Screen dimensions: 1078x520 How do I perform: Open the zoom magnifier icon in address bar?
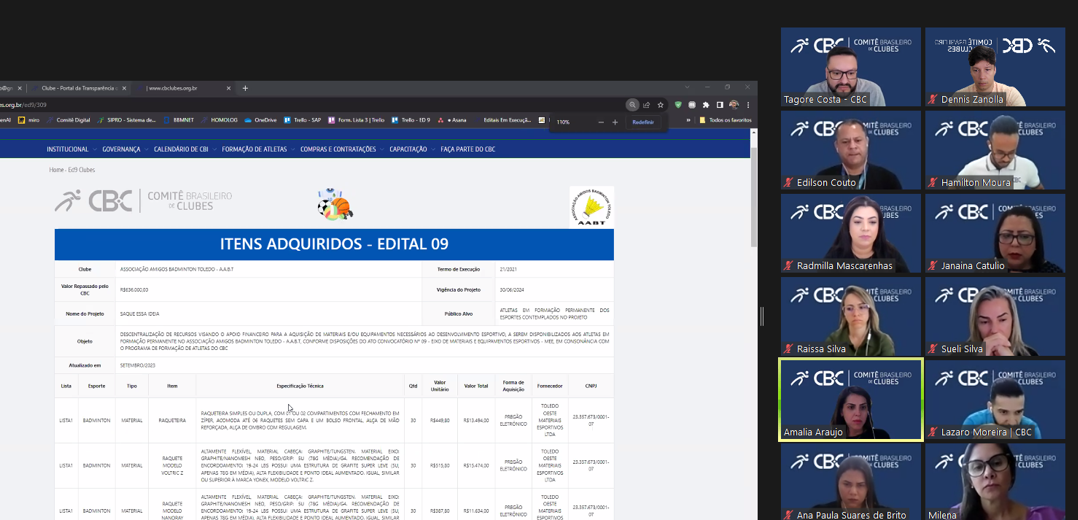pos(632,105)
